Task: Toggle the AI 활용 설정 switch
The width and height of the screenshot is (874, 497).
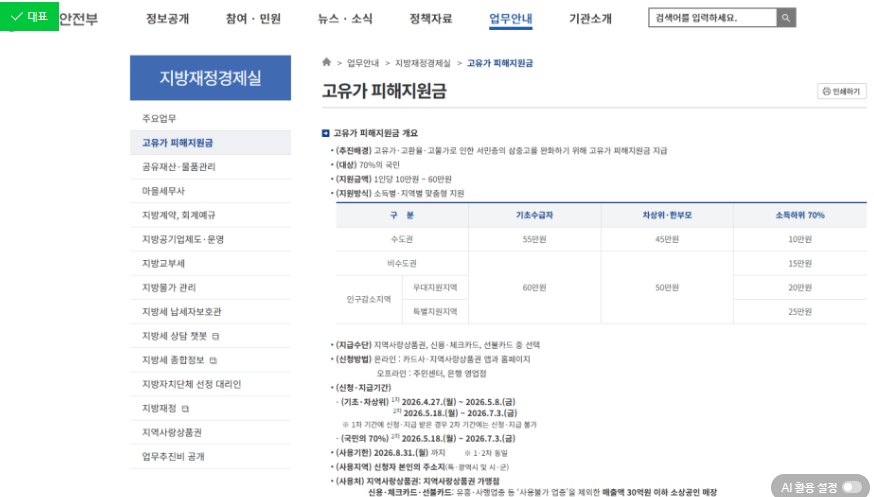Action: pos(852,488)
